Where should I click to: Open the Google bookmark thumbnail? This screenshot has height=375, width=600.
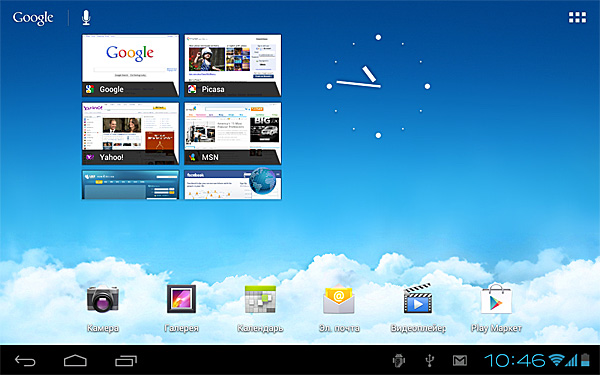coord(130,65)
